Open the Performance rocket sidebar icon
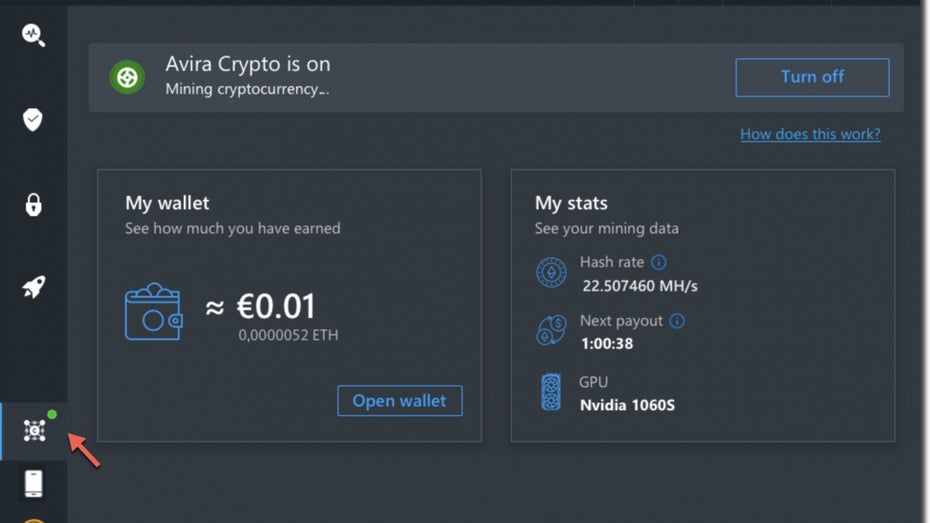 34,287
